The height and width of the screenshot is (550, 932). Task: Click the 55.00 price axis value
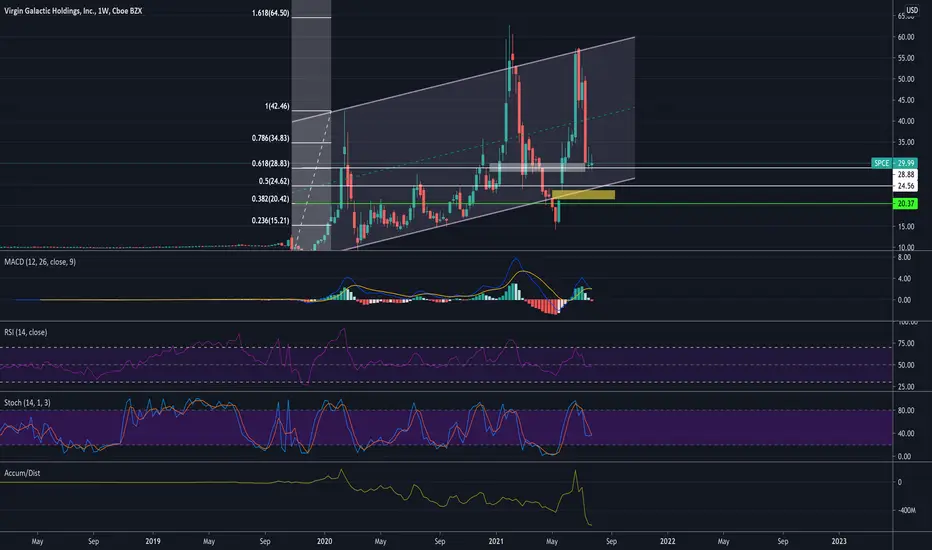pyautogui.click(x=906, y=58)
